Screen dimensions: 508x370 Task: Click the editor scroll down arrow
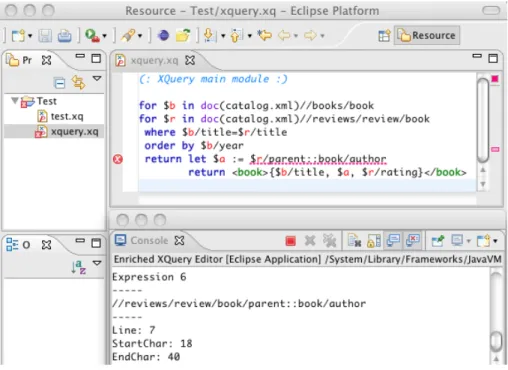click(x=483, y=184)
